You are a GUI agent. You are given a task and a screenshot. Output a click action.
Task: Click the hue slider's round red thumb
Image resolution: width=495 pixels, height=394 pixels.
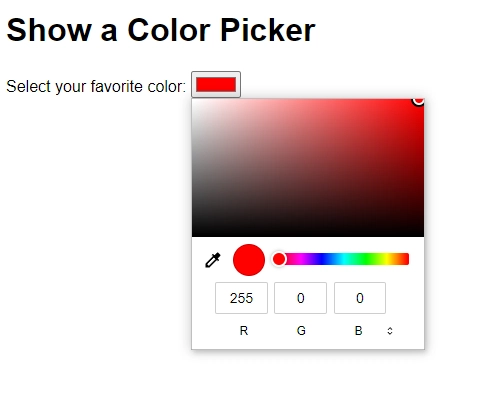279,259
